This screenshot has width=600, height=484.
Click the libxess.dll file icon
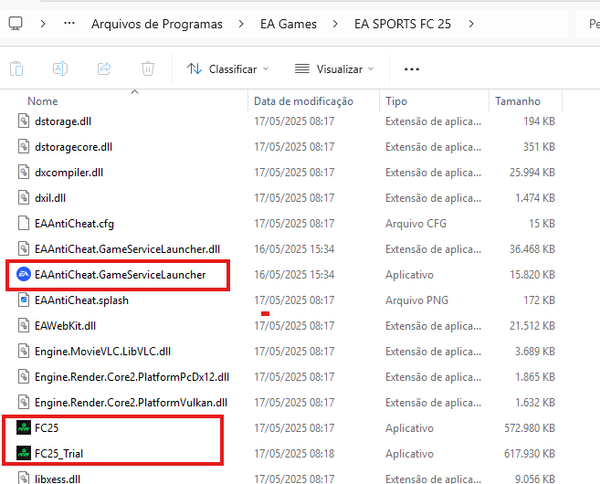coord(23,478)
